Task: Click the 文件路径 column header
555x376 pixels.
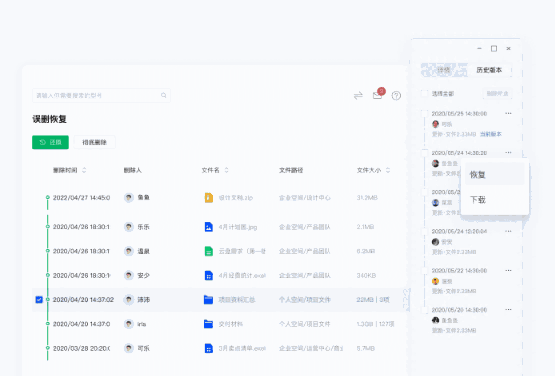Action: tap(291, 170)
